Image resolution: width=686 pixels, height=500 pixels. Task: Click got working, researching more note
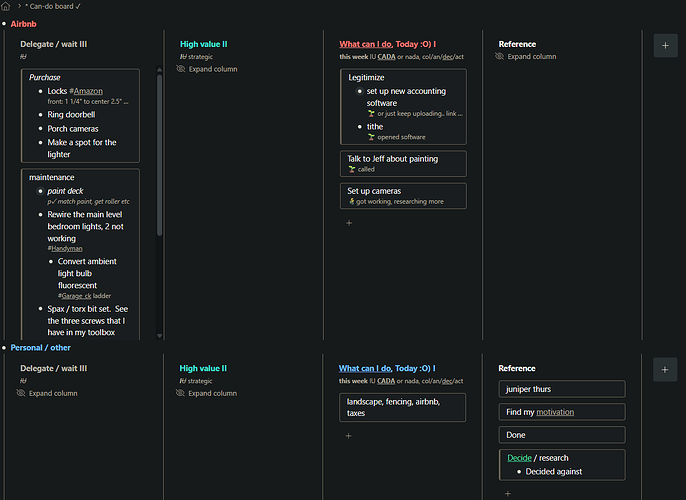pos(400,202)
